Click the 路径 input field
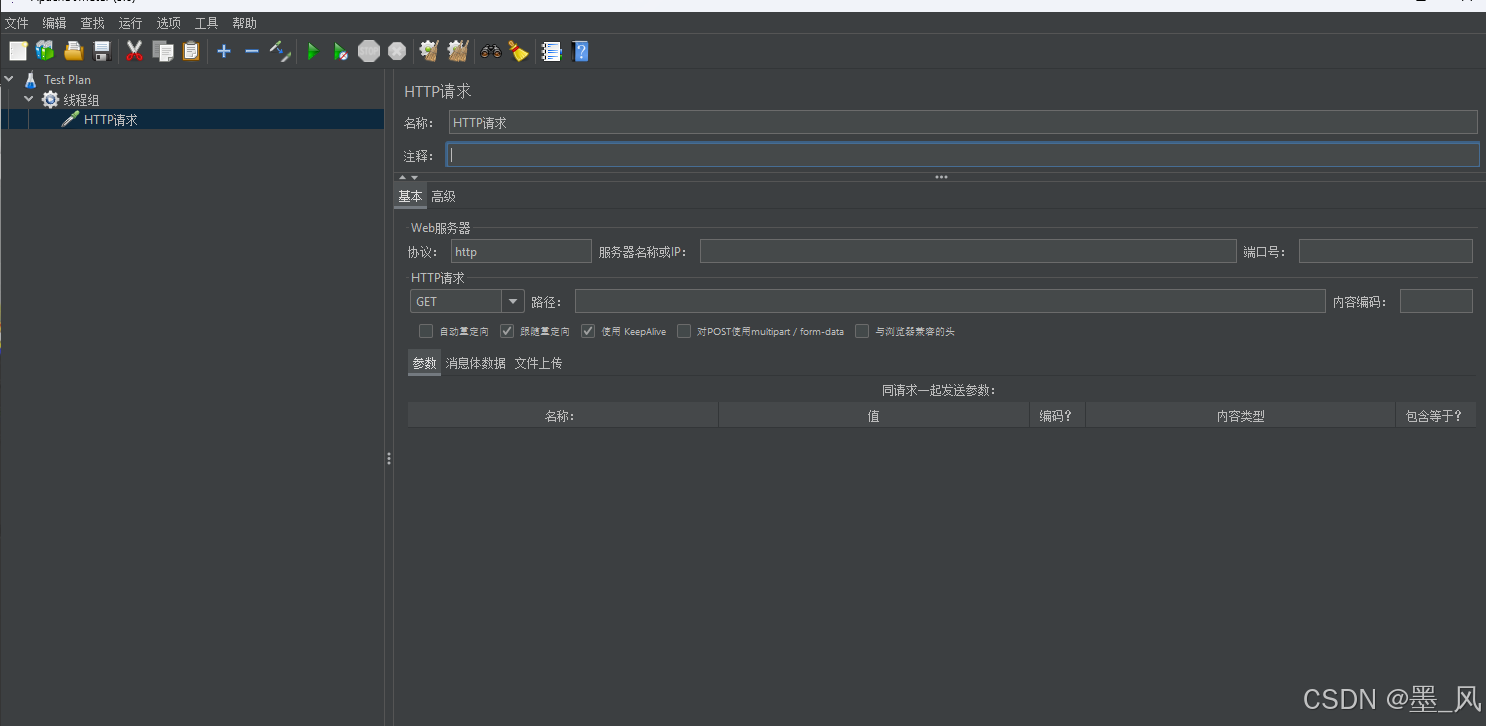 point(950,301)
